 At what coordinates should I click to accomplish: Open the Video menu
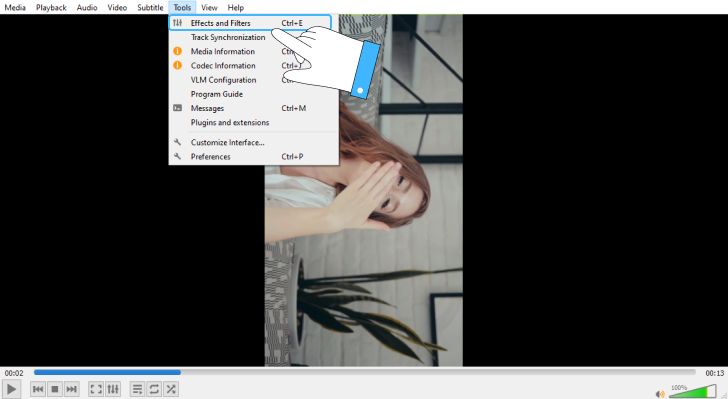pos(117,7)
